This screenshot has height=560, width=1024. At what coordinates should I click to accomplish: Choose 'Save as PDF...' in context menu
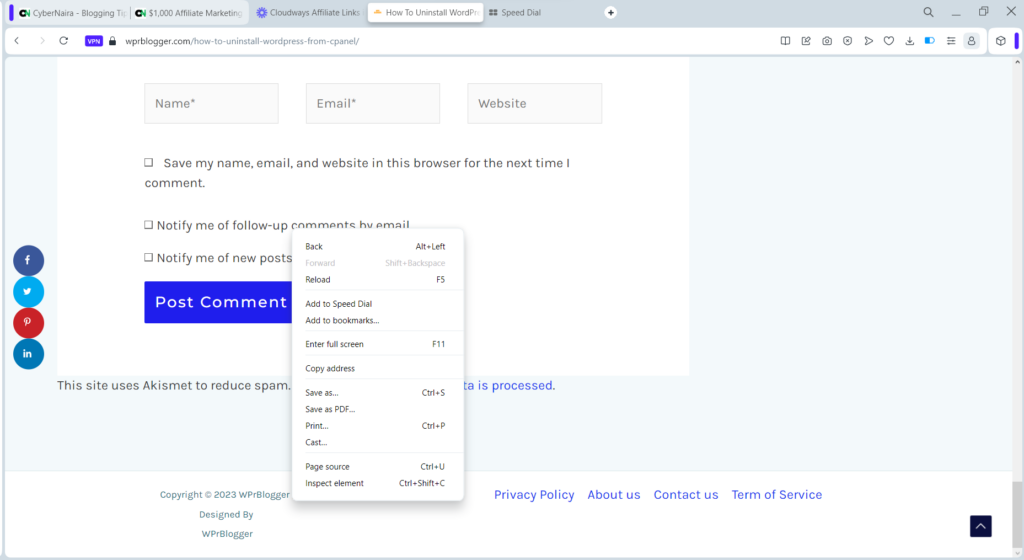tap(330, 409)
